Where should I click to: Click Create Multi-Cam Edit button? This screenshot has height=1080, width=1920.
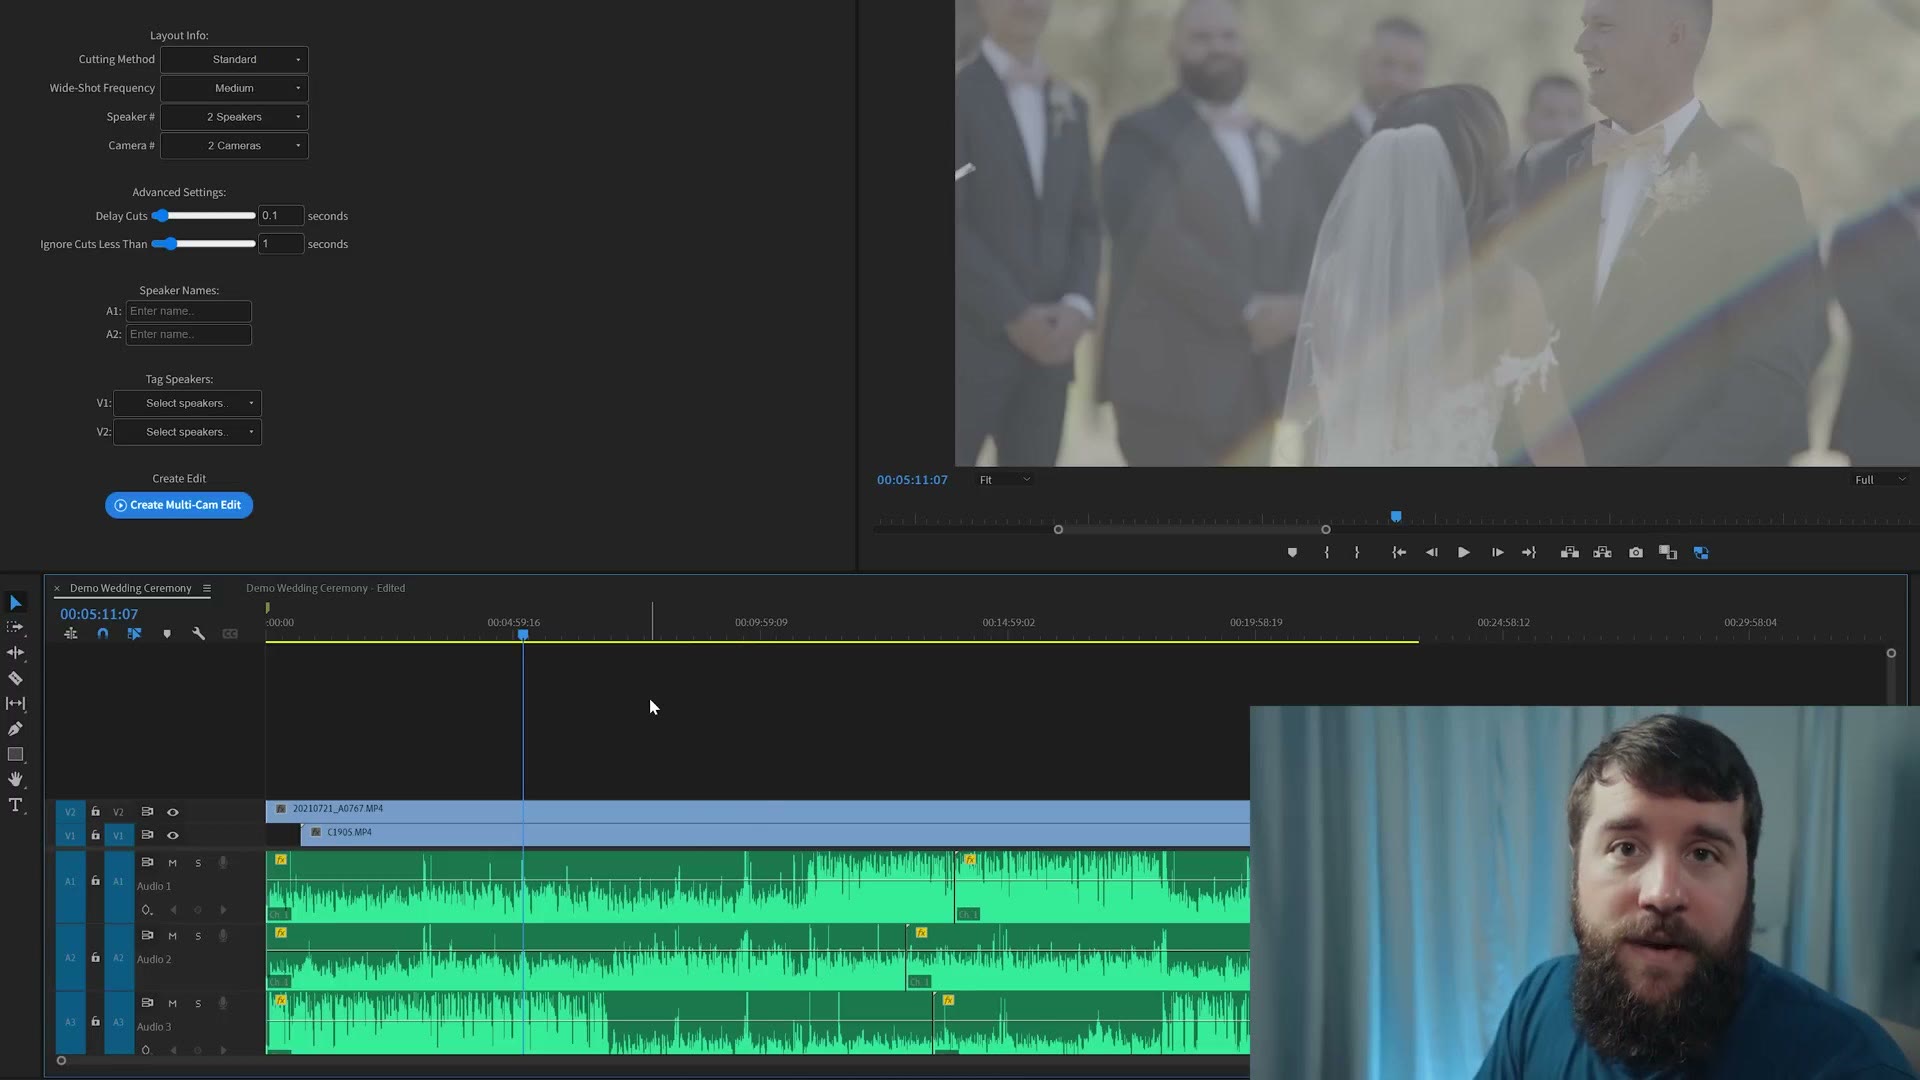pyautogui.click(x=179, y=505)
